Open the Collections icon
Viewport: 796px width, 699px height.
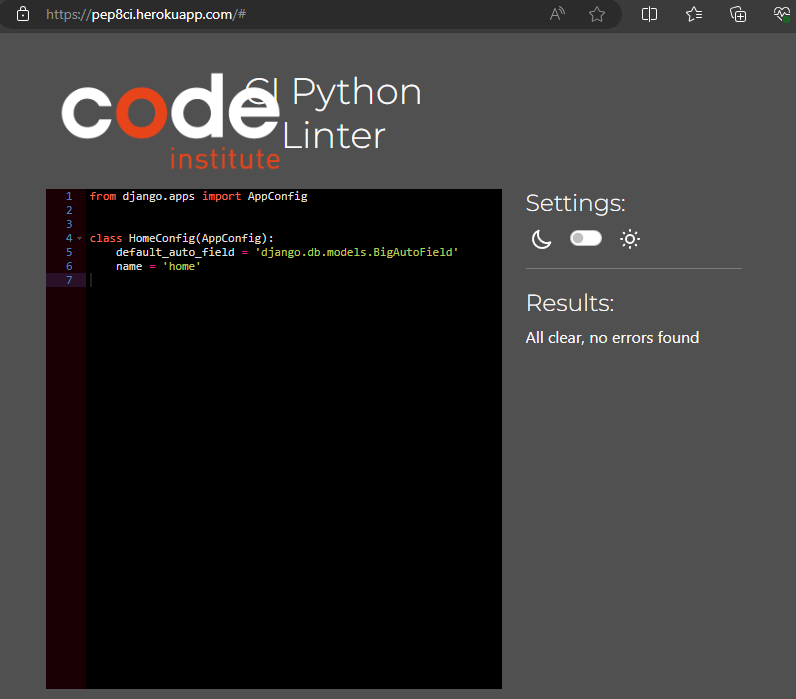[738, 14]
